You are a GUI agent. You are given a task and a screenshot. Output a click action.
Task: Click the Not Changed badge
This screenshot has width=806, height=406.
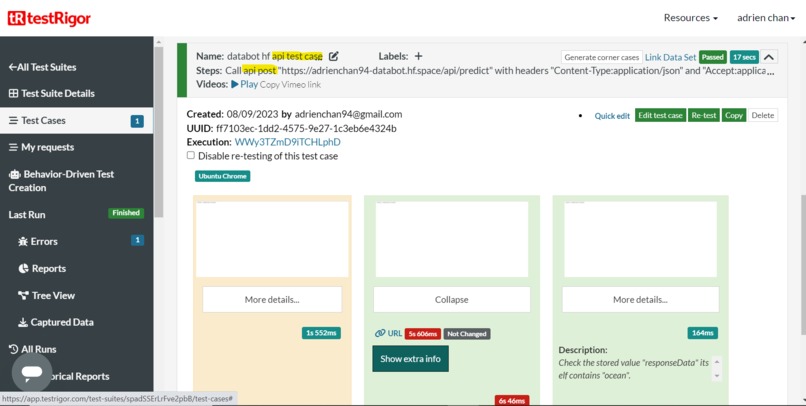pyautogui.click(x=467, y=334)
